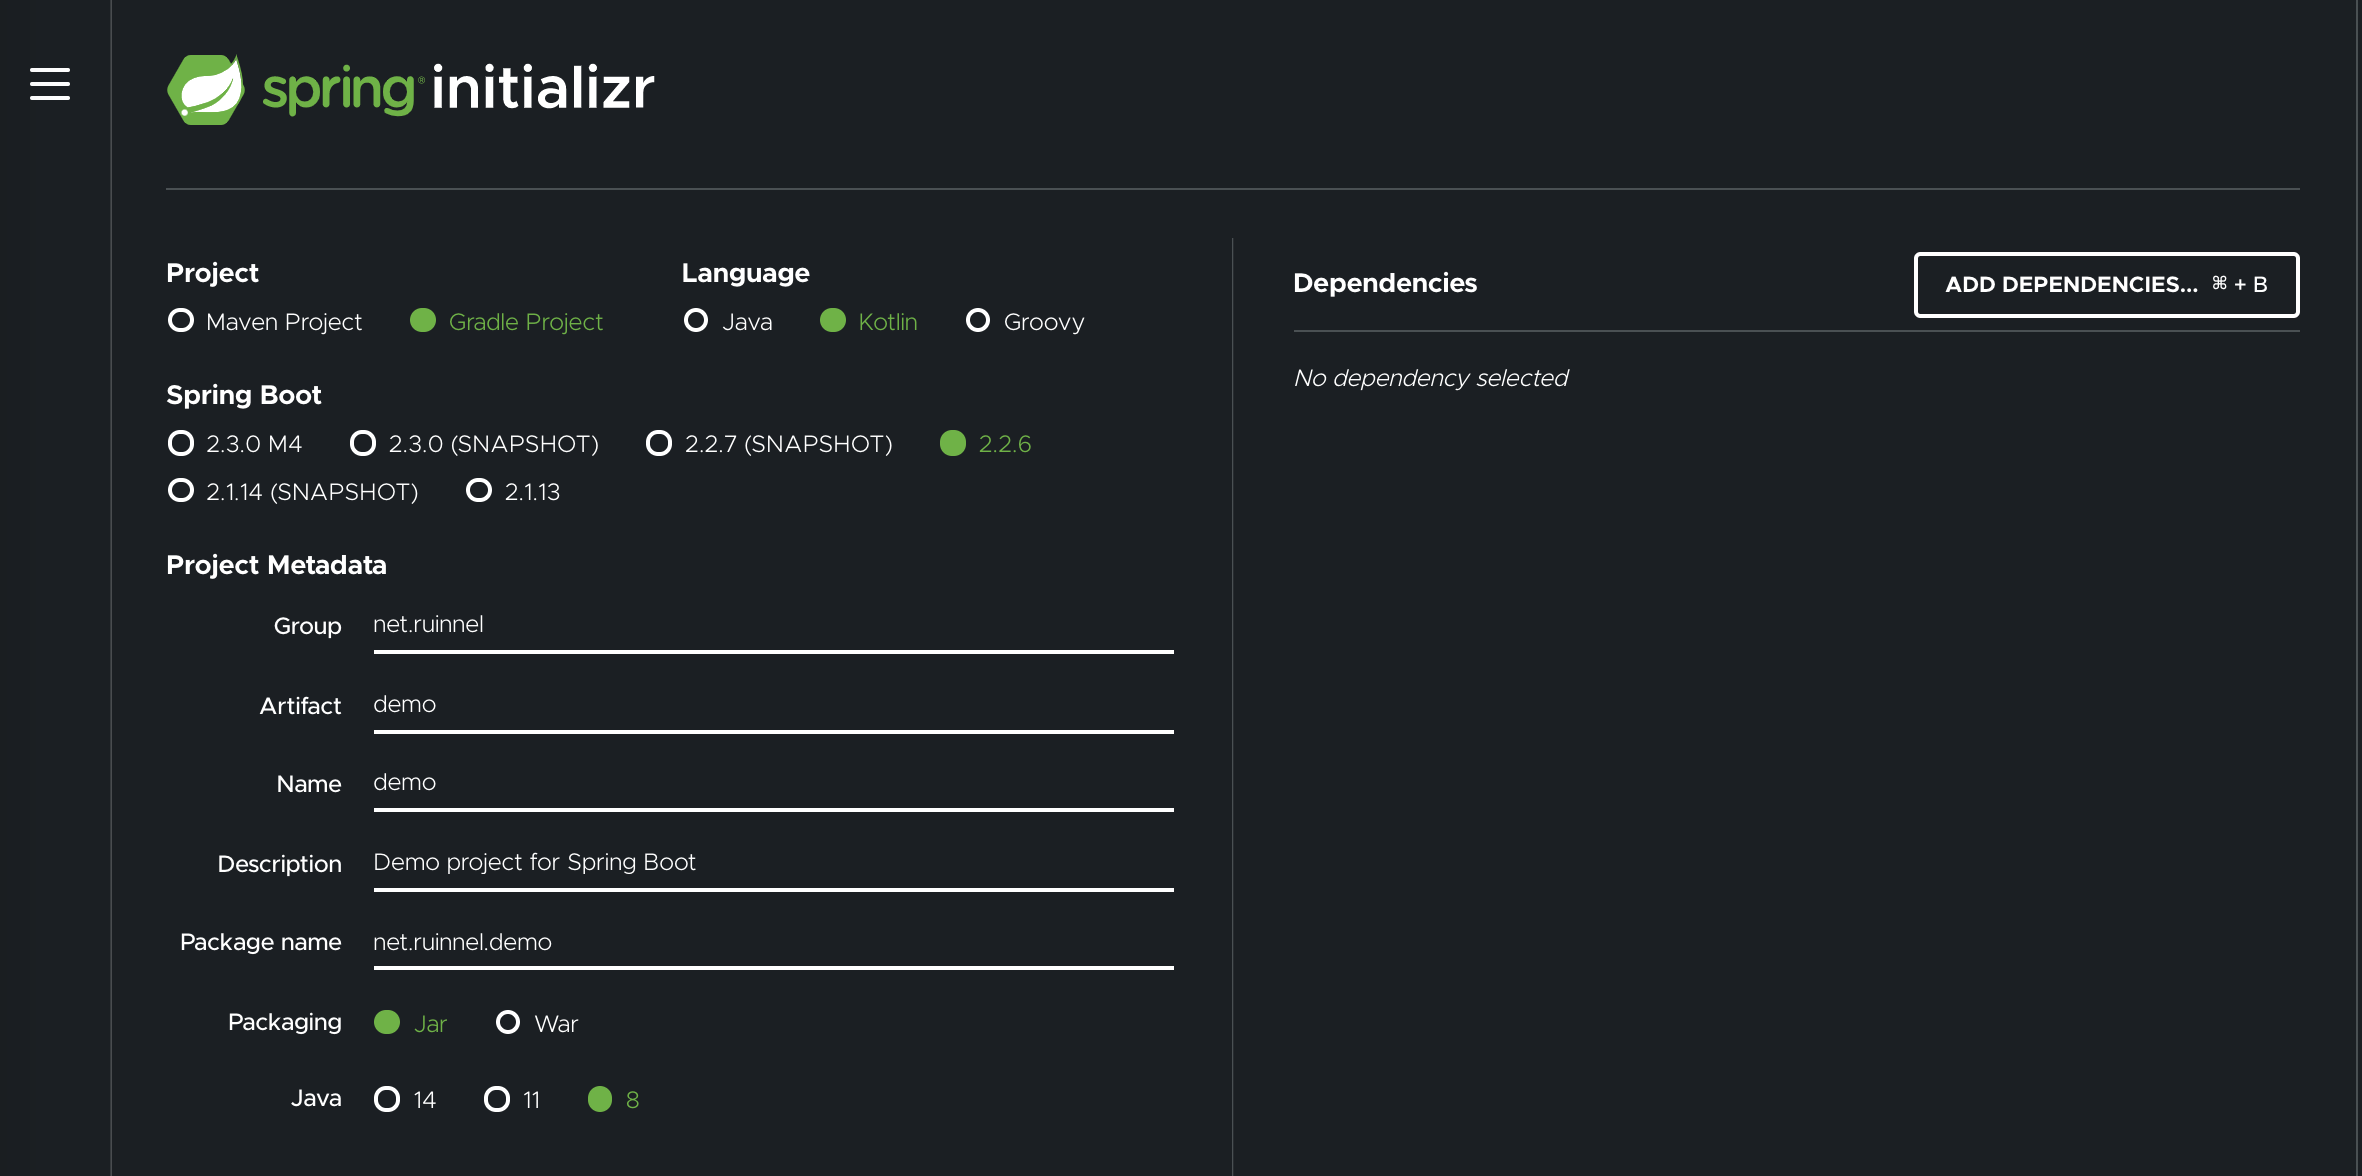This screenshot has width=2362, height=1176.
Task: Click 'No dependency selected' text
Action: (1430, 378)
